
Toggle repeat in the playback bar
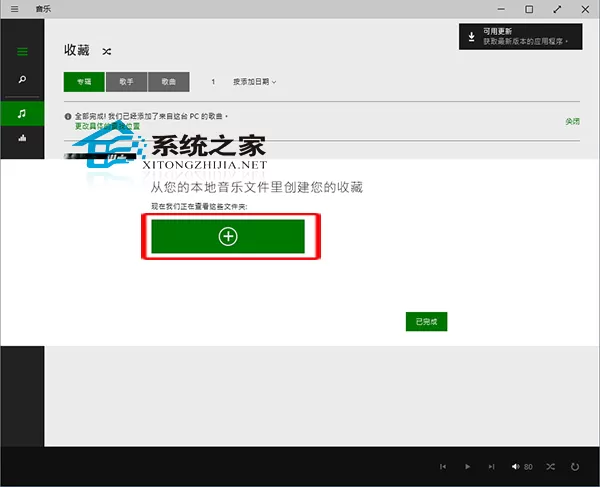coord(575,466)
